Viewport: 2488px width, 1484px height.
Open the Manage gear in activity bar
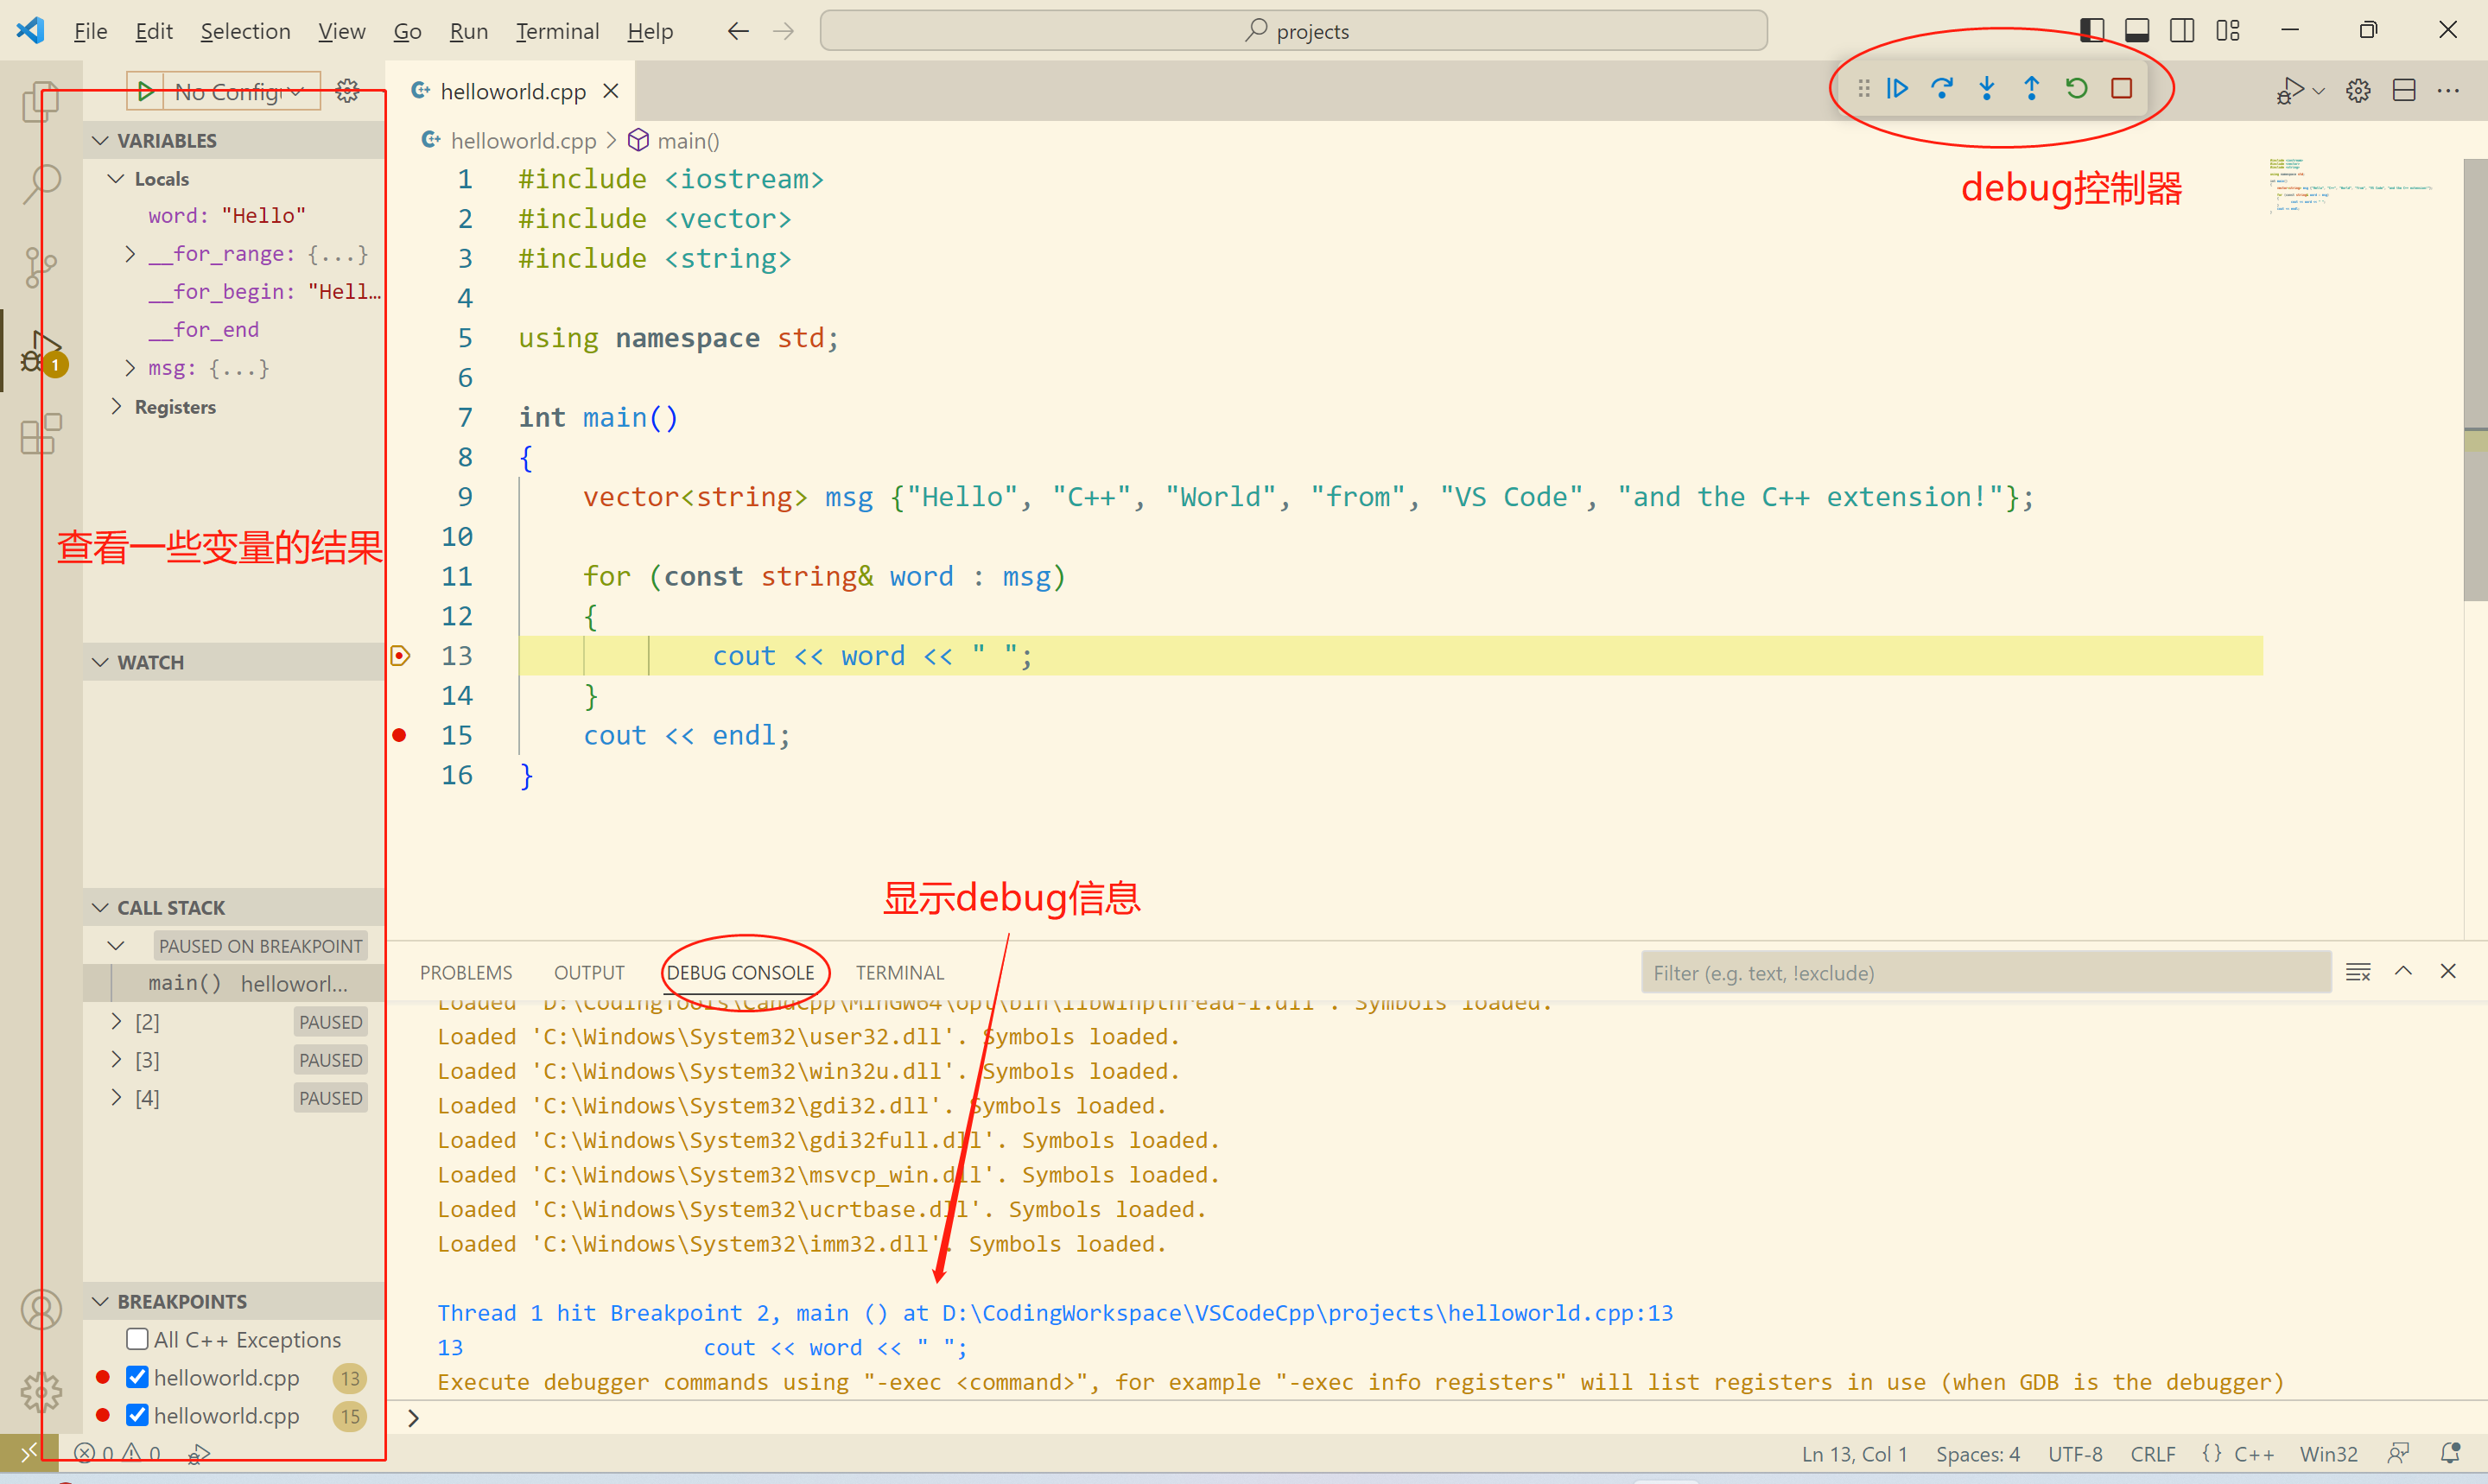click(x=41, y=1391)
